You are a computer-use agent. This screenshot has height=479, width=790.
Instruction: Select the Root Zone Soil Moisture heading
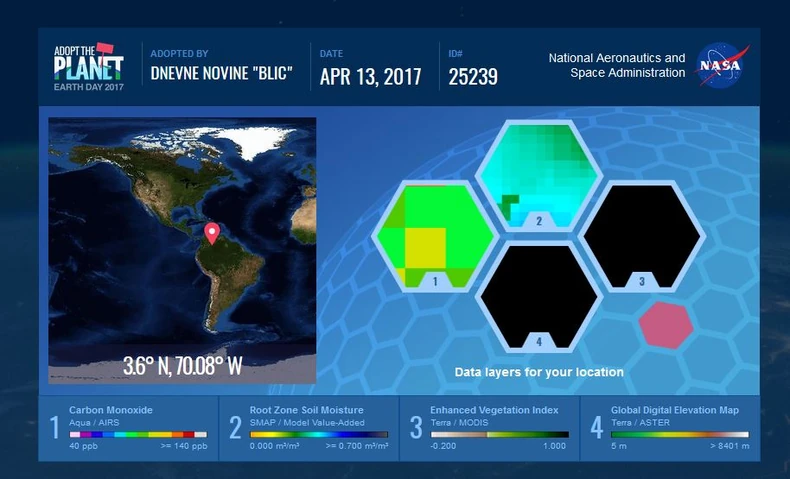(306, 410)
